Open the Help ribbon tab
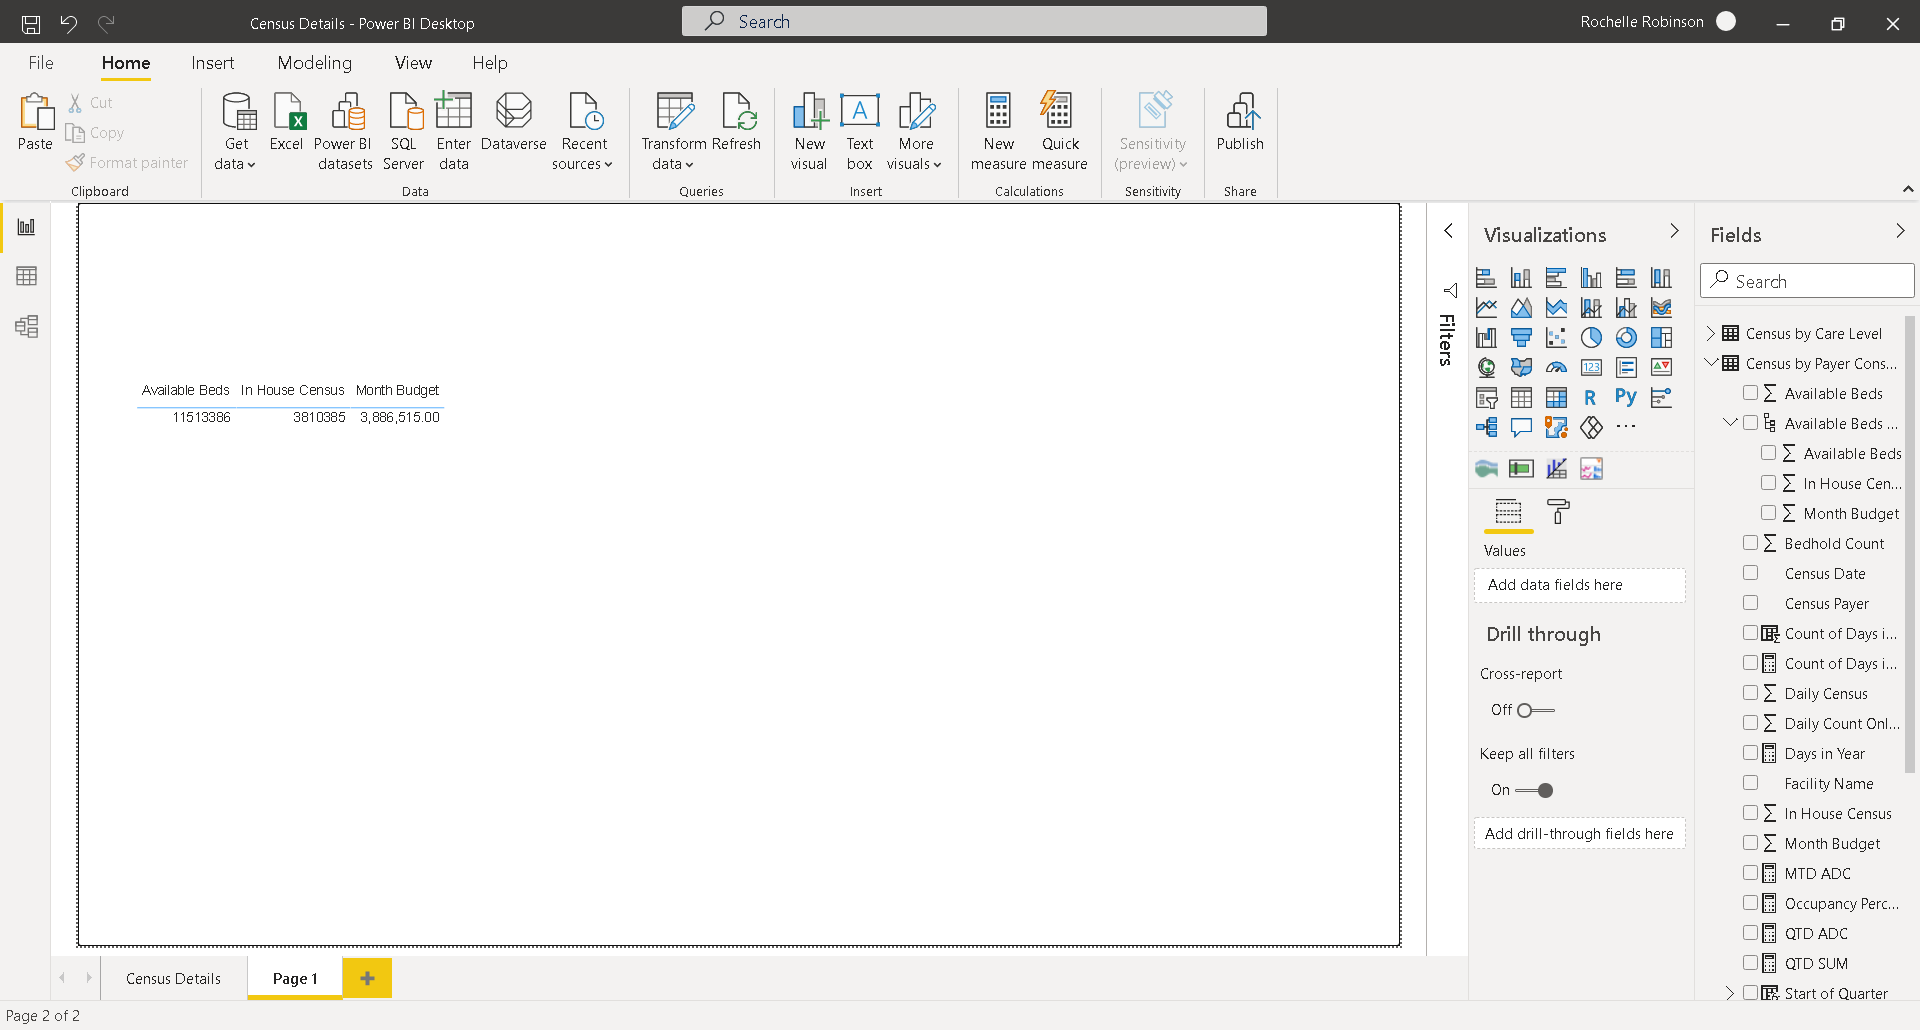The image size is (1920, 1030). (x=490, y=63)
